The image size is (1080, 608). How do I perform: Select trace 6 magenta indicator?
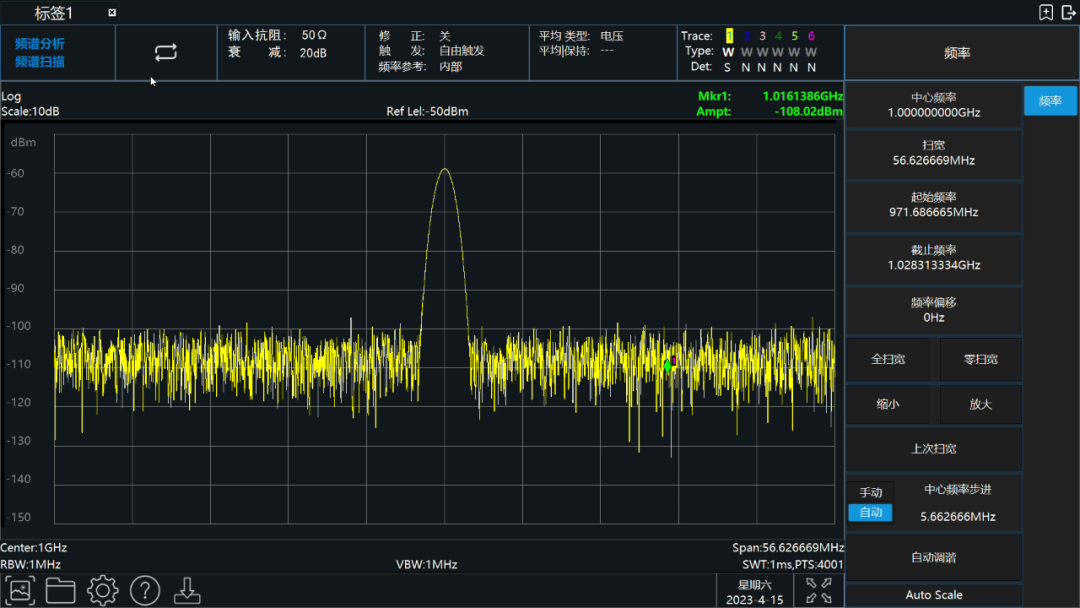point(811,36)
